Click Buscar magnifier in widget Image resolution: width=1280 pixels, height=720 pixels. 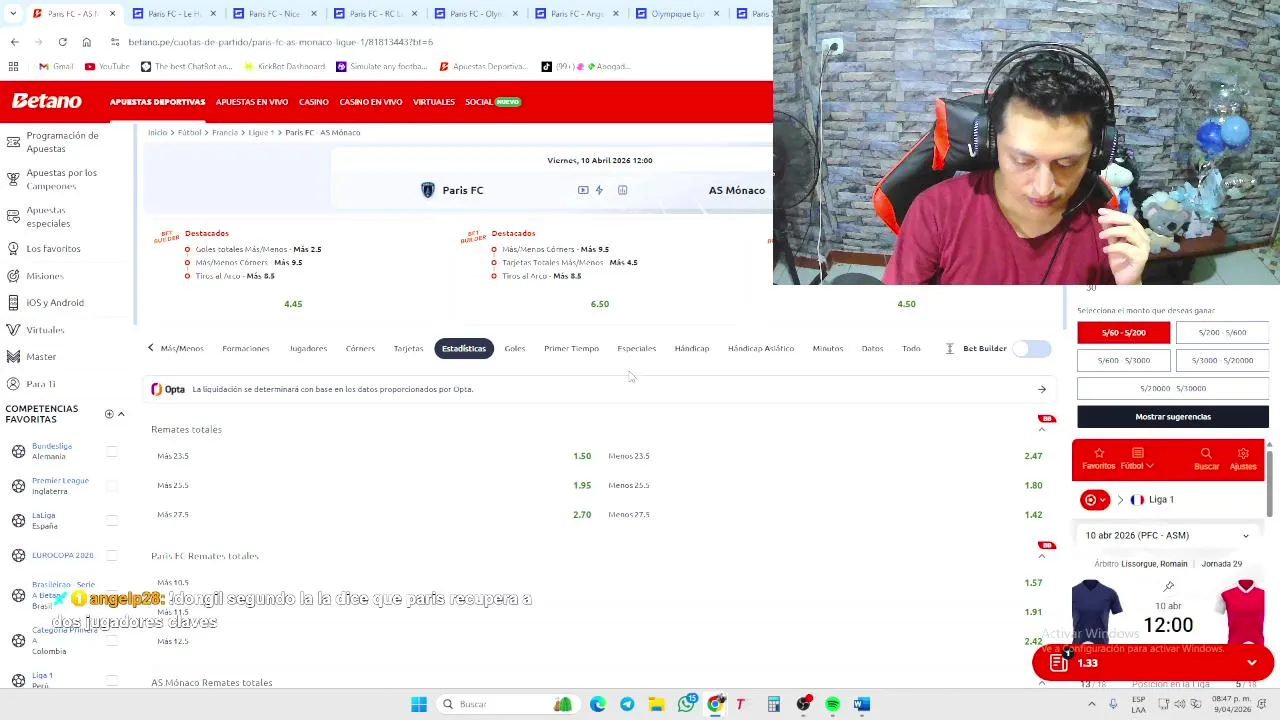pyautogui.click(x=1206, y=458)
